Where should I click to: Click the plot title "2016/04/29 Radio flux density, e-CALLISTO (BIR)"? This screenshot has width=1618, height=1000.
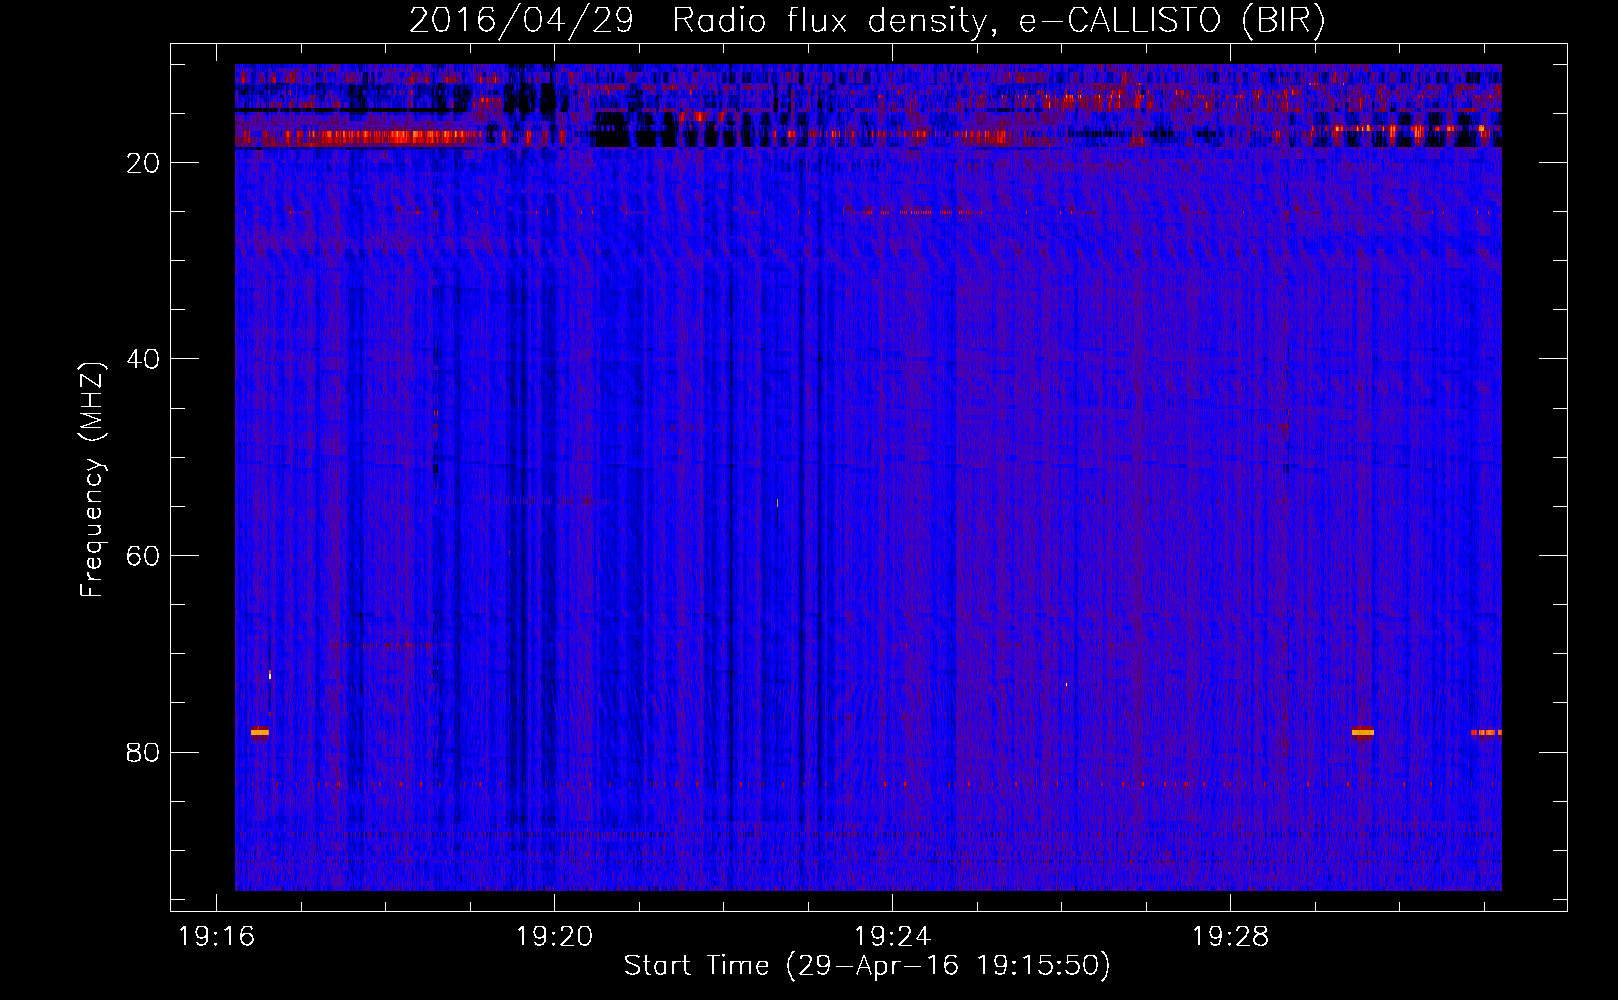point(867,21)
